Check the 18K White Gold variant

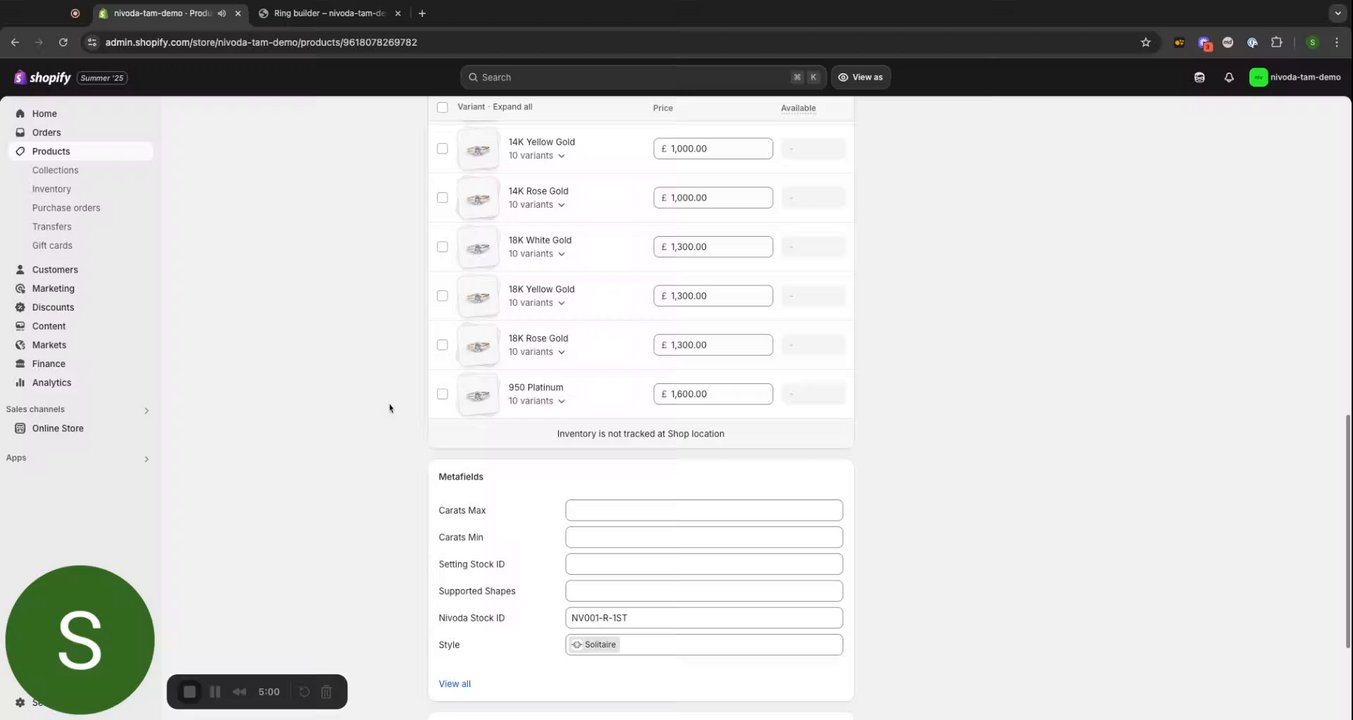(x=442, y=246)
